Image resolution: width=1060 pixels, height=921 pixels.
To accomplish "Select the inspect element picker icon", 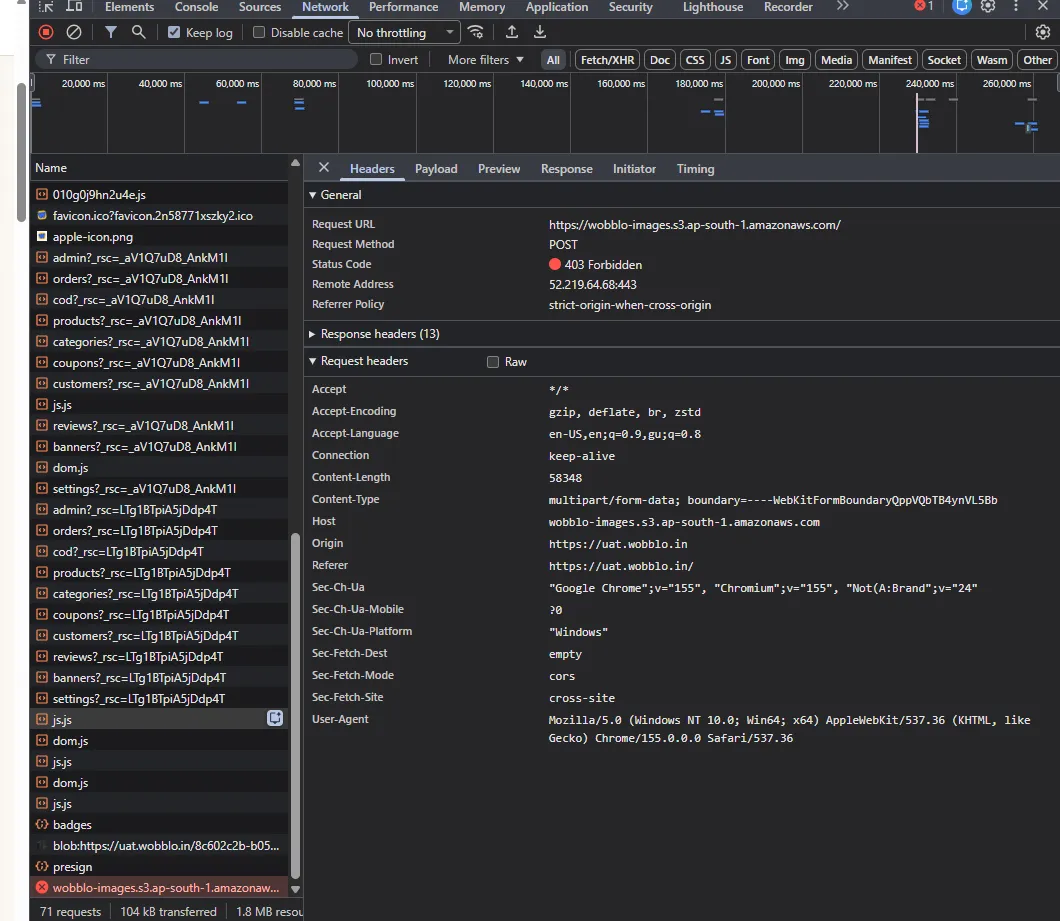I will [46, 6].
